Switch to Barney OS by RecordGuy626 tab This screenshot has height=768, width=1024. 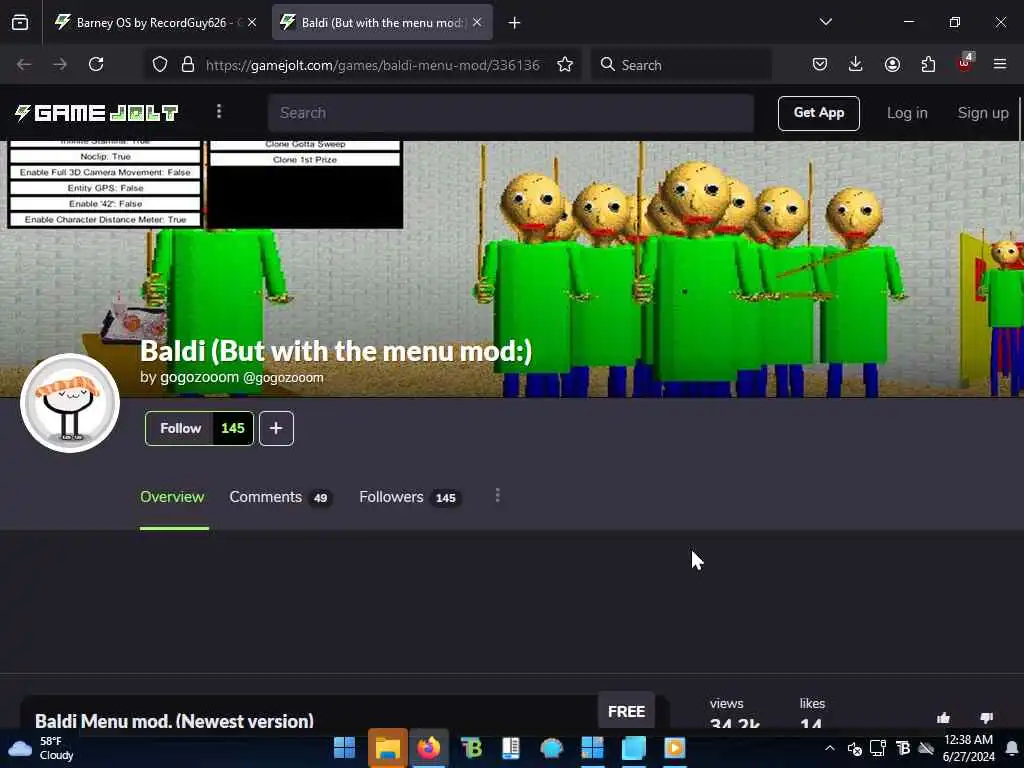pyautogui.click(x=155, y=23)
